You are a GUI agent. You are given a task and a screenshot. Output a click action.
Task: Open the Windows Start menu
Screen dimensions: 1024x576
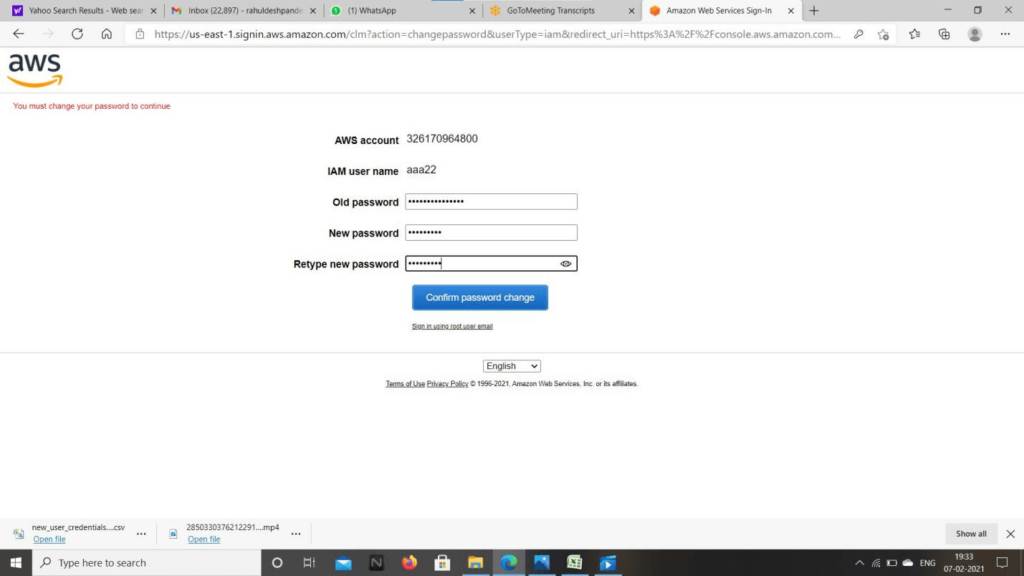[16, 562]
